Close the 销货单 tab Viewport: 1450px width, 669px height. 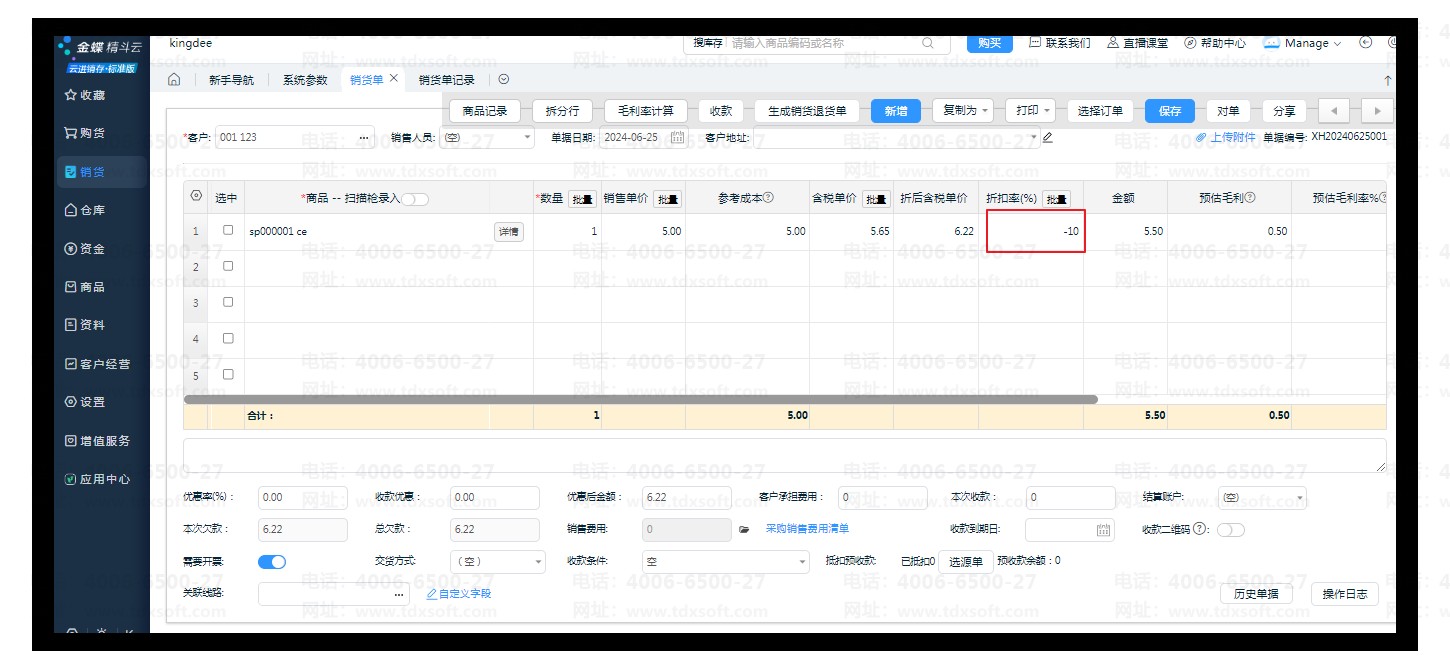[394, 79]
